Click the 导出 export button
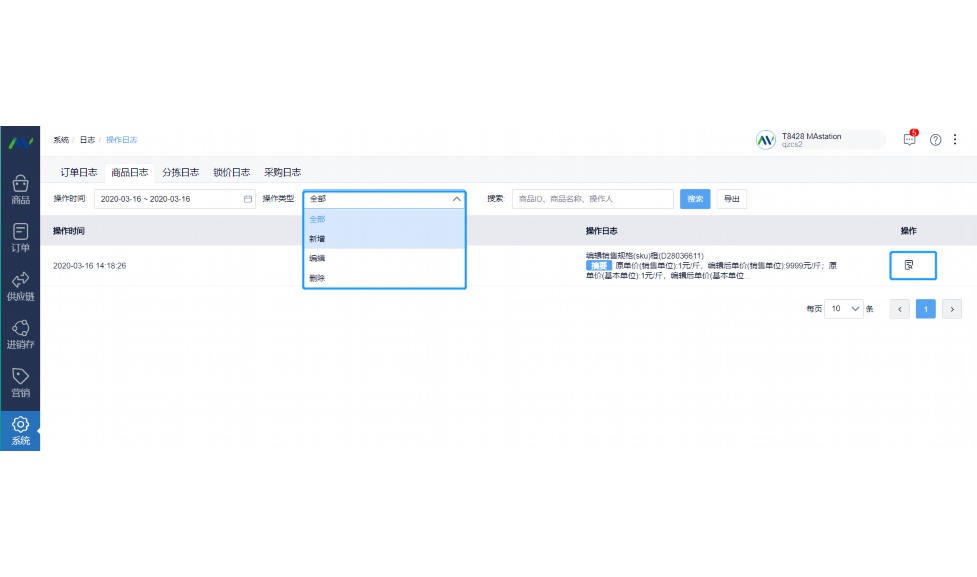Viewport: 977px width, 577px height. point(731,199)
